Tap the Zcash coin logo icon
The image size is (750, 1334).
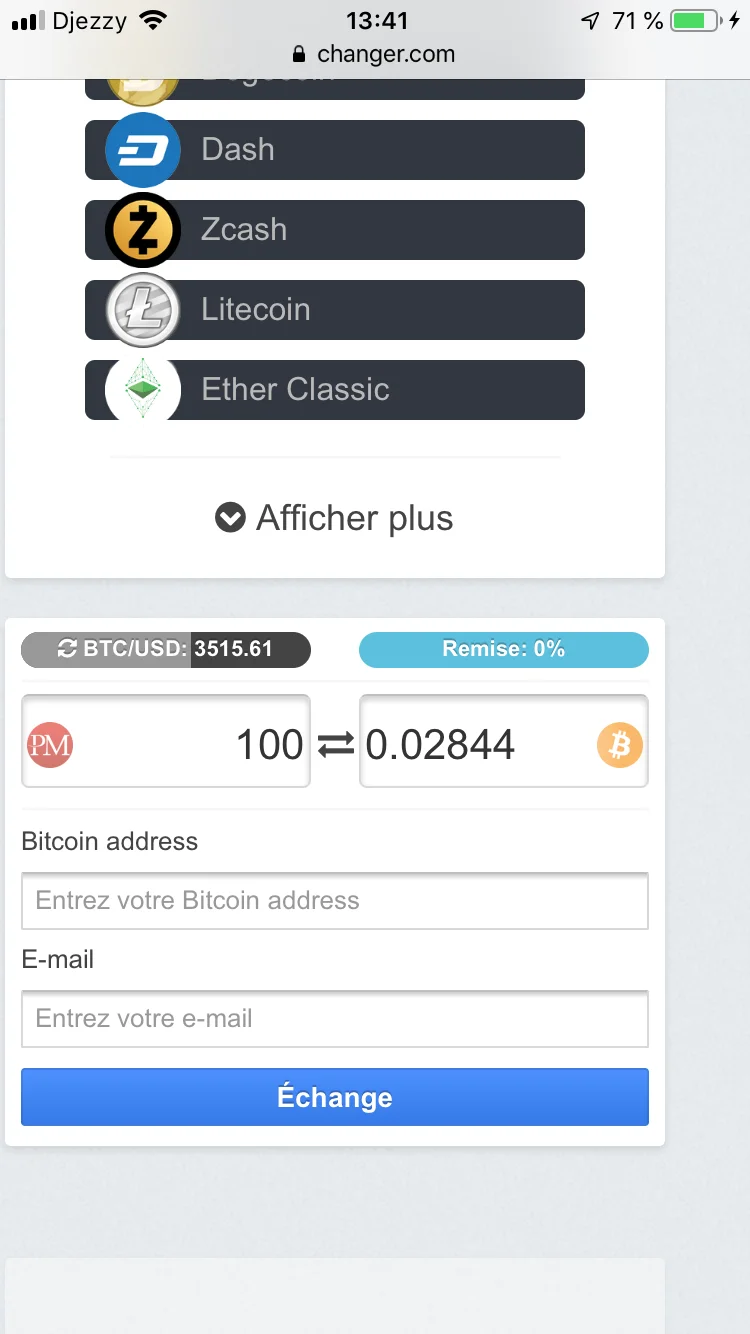point(143,230)
